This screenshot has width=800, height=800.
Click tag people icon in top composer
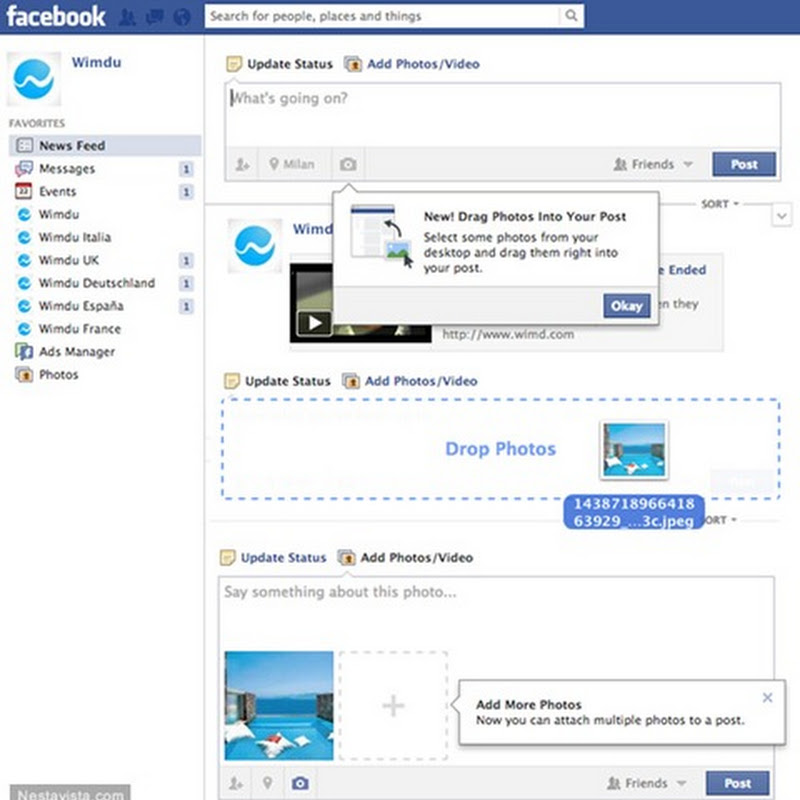[x=242, y=164]
